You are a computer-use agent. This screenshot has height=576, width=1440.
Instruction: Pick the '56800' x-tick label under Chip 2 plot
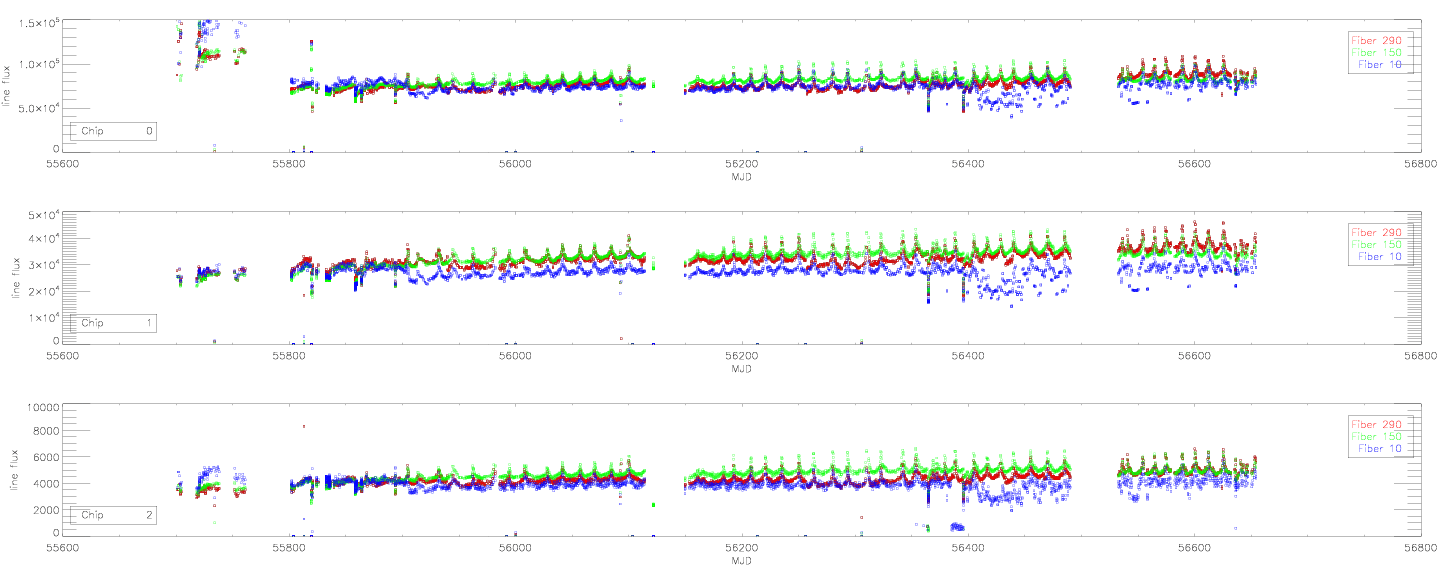[1421, 548]
